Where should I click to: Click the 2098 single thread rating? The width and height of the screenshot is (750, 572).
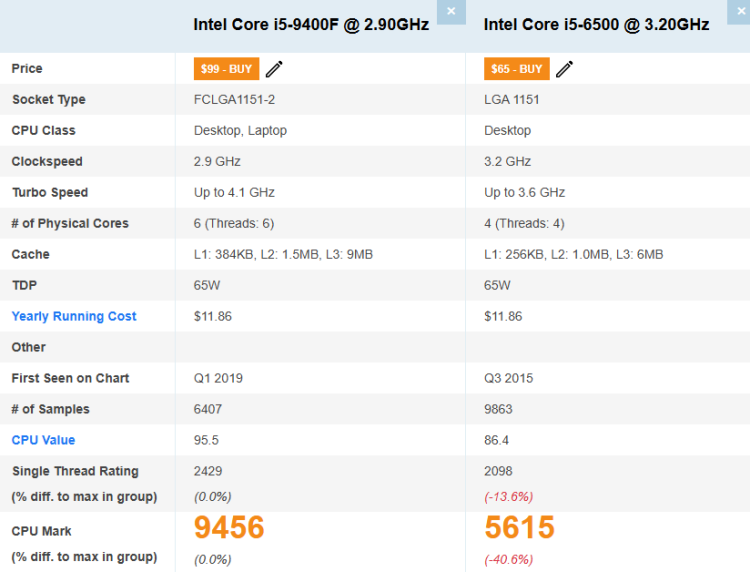tap(498, 471)
